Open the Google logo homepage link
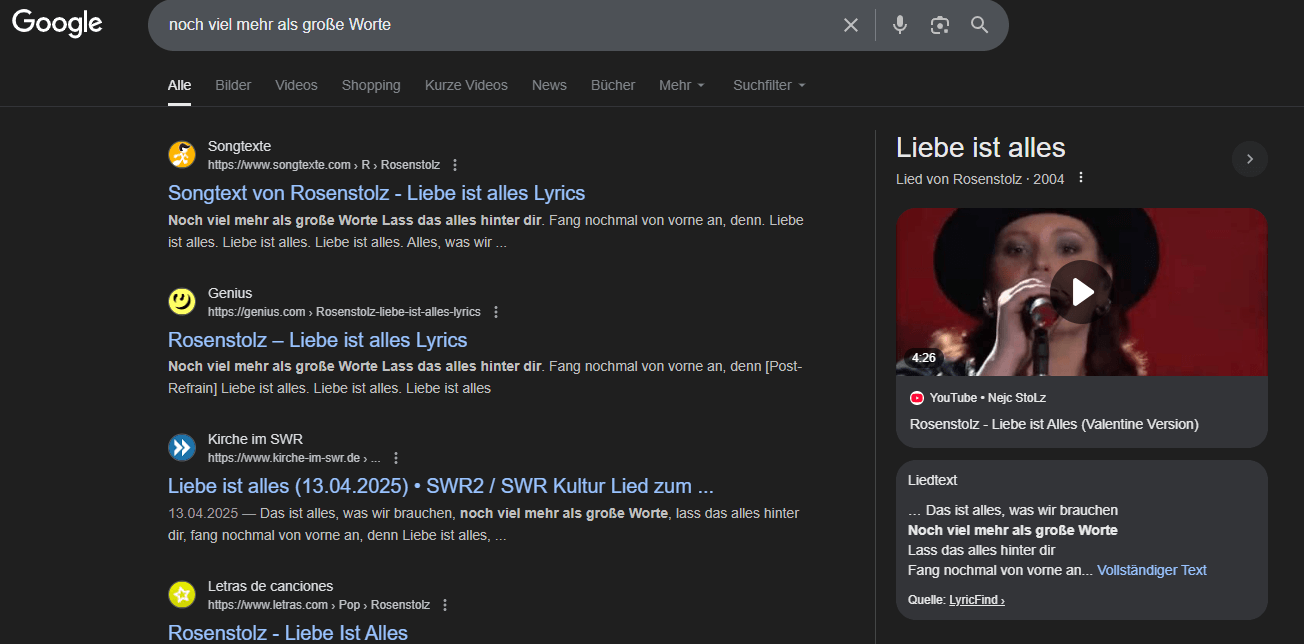Viewport: 1304px width, 644px height. [x=57, y=23]
